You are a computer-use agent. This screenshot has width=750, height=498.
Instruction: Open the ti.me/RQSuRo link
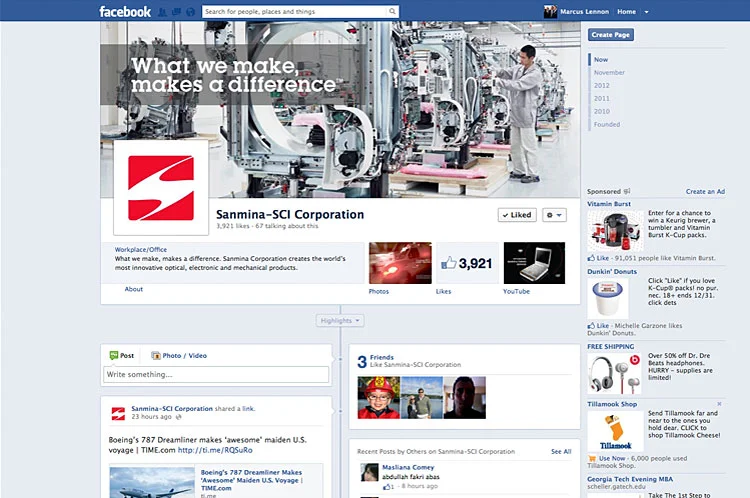pyautogui.click(x=215, y=450)
